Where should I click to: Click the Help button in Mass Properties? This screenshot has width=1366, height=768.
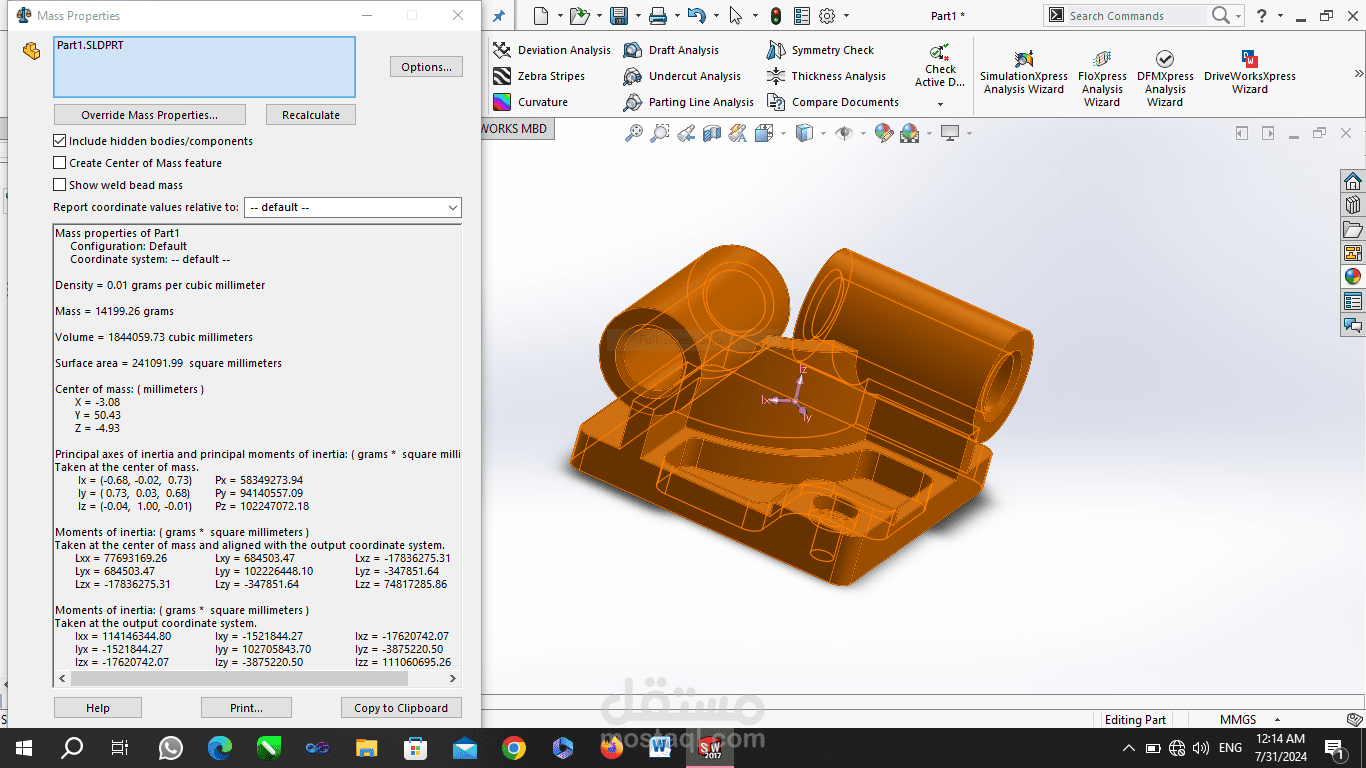(98, 708)
